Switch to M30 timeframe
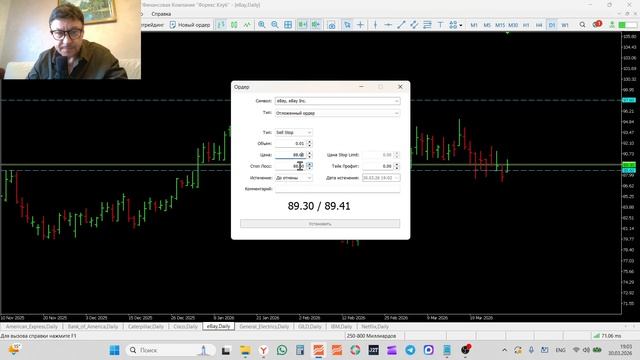640x360 pixels. pyautogui.click(x=513, y=25)
